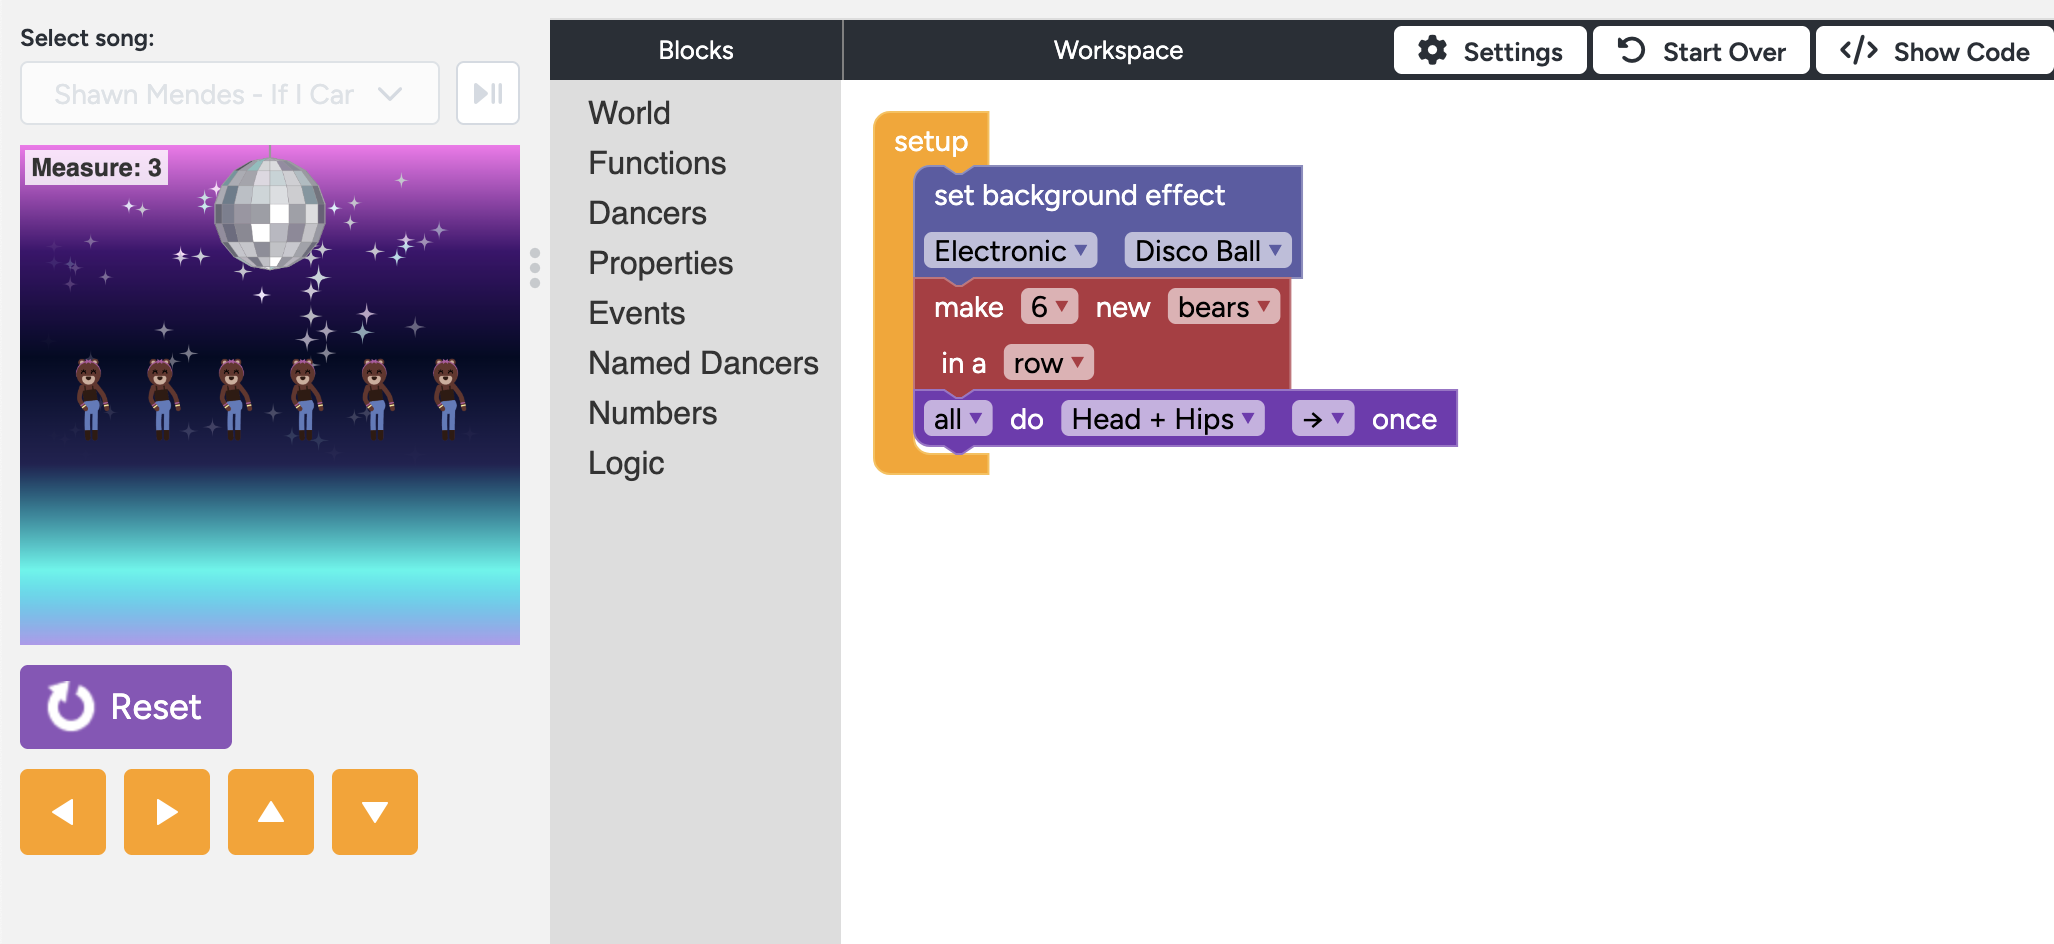Click the Blocks header tab

(696, 50)
